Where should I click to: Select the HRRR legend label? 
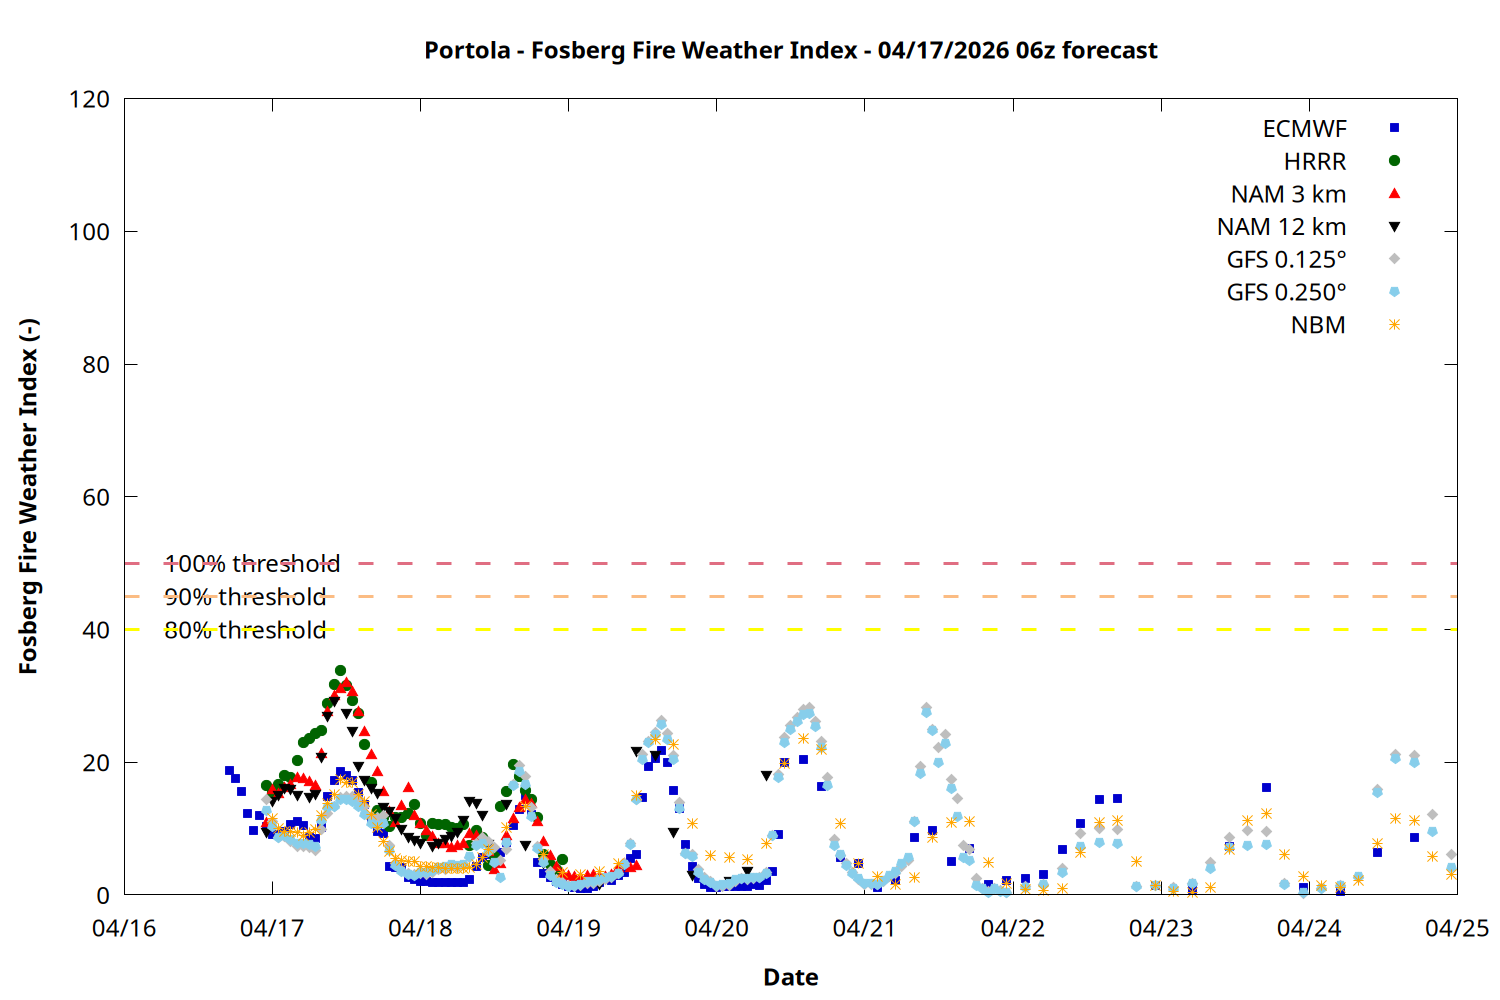coord(1315,162)
